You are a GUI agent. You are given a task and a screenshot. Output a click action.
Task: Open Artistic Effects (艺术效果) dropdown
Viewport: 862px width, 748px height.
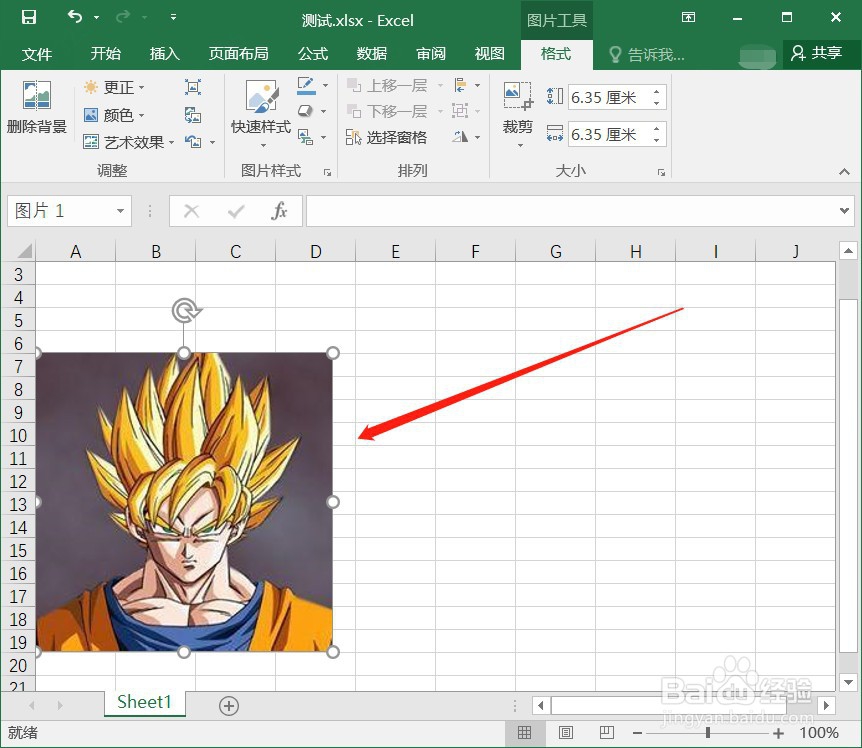click(129, 142)
